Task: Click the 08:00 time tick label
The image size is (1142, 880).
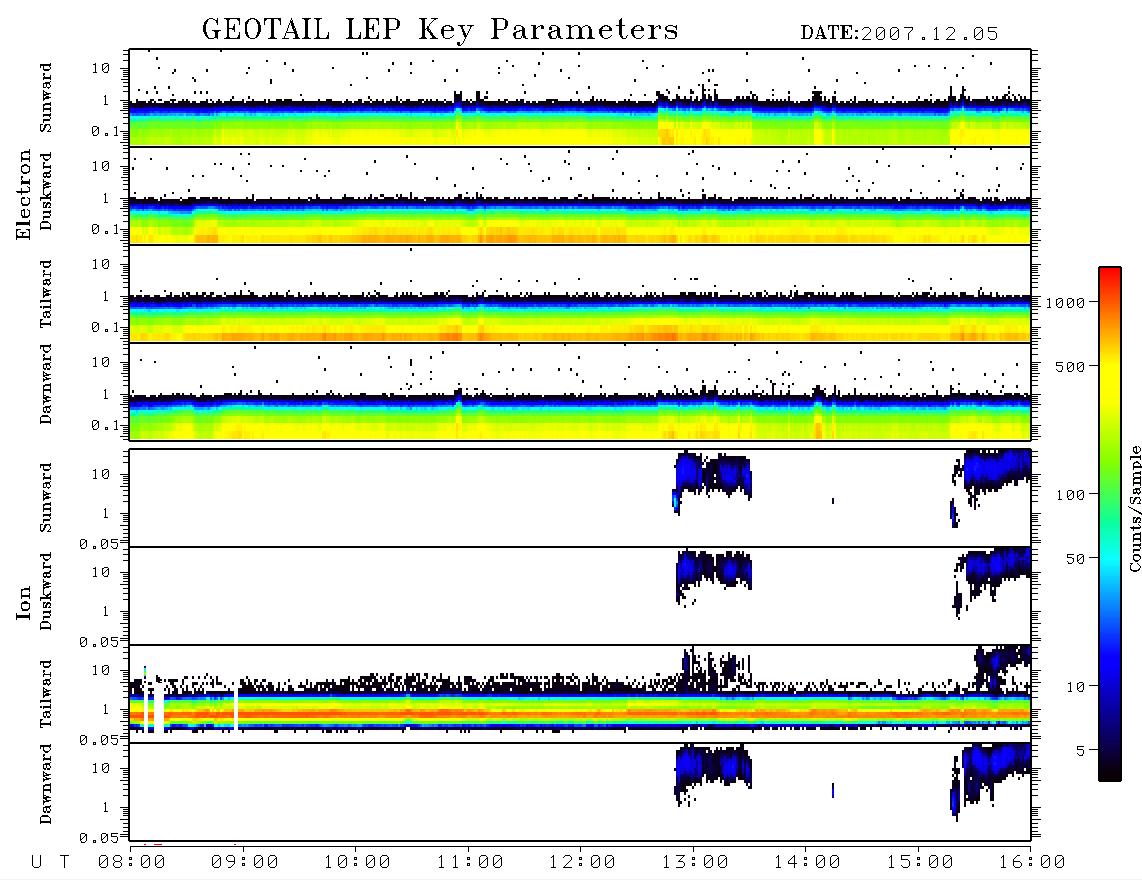Action: [x=132, y=863]
